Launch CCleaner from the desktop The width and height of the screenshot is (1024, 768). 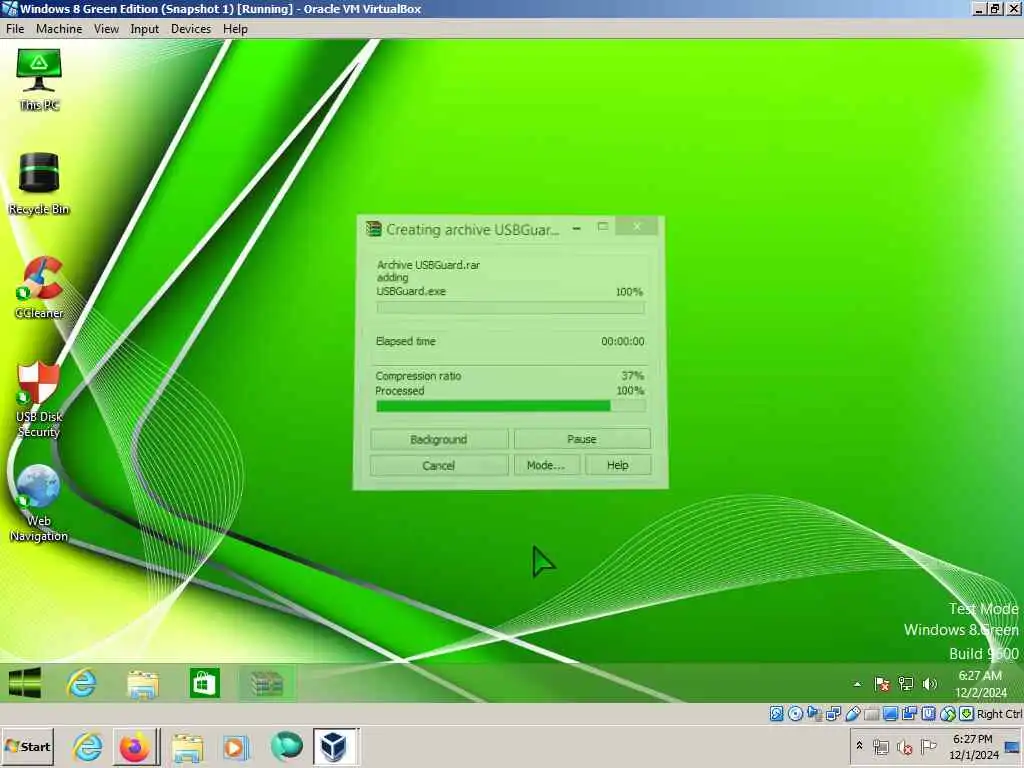point(39,287)
